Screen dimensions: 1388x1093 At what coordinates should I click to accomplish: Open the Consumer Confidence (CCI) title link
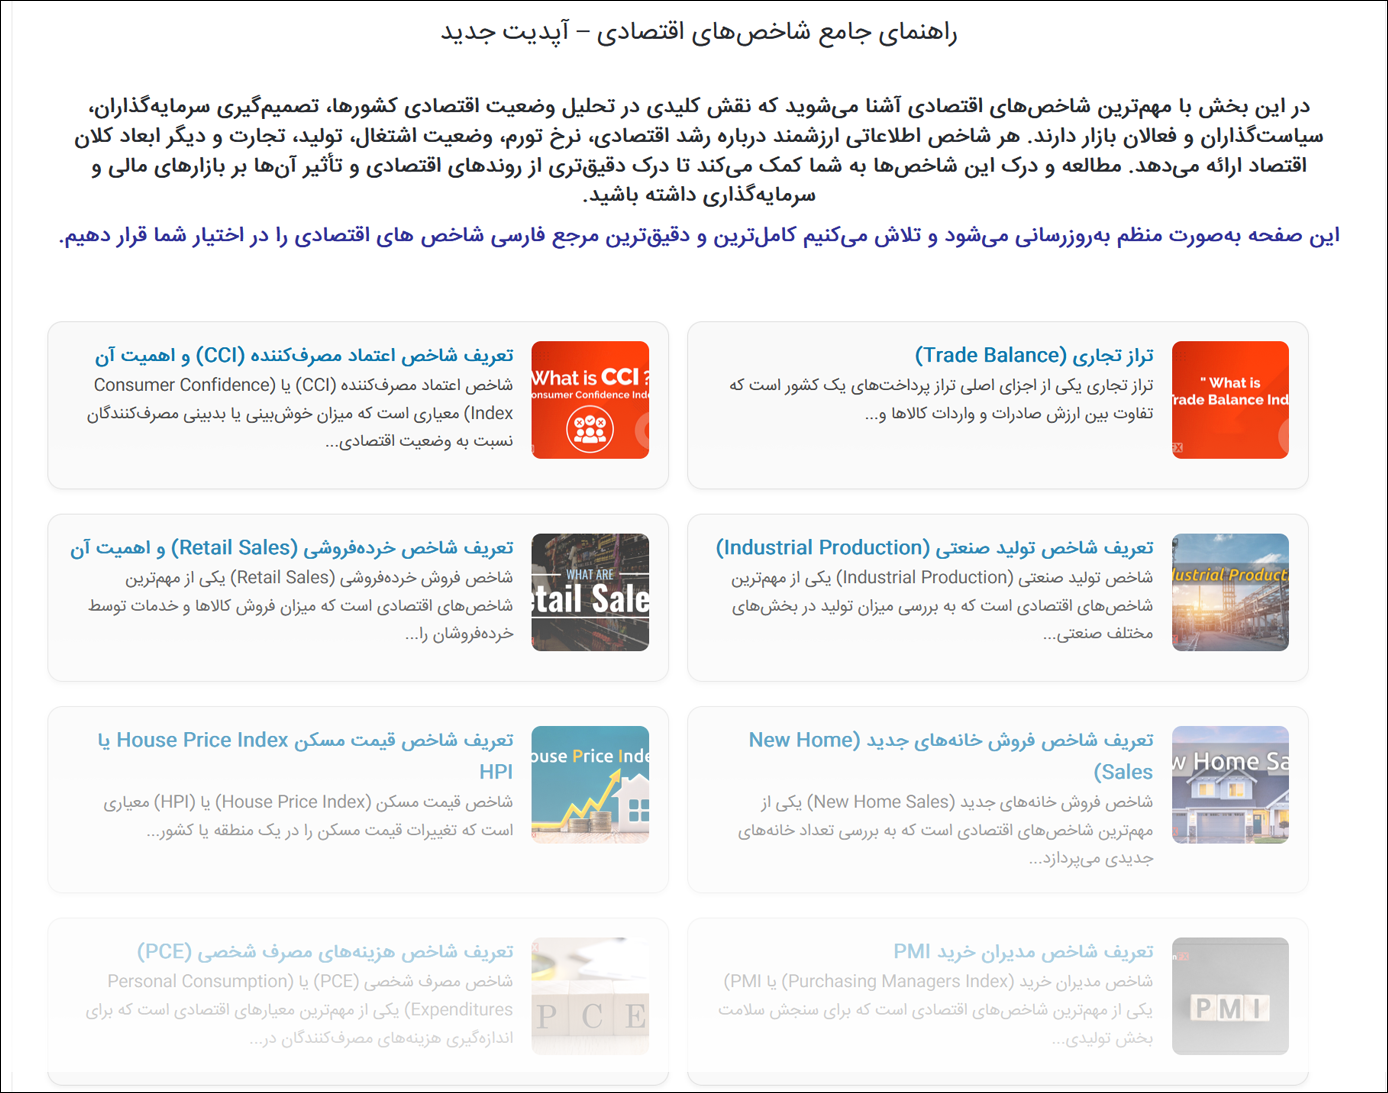[304, 356]
